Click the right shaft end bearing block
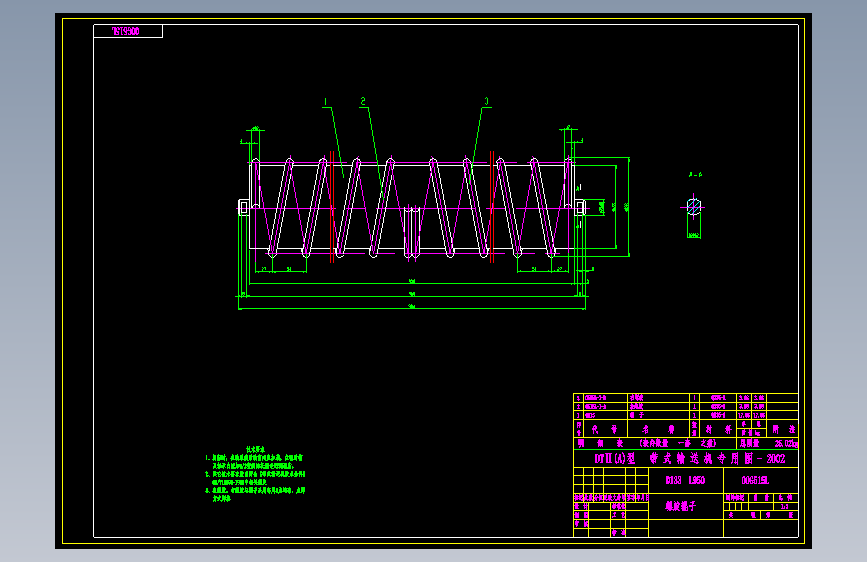 (581, 207)
